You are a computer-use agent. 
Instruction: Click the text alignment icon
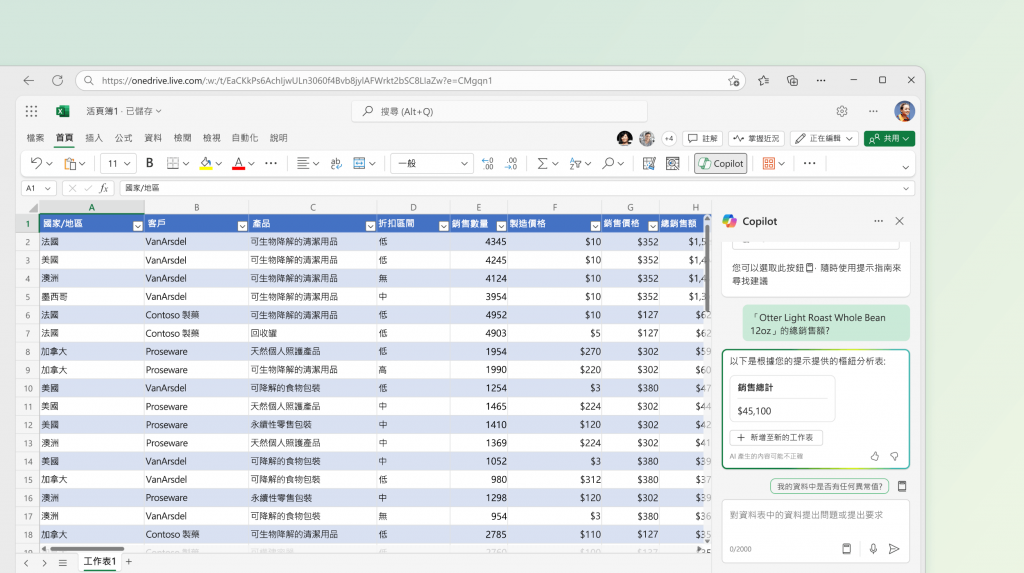click(302, 163)
